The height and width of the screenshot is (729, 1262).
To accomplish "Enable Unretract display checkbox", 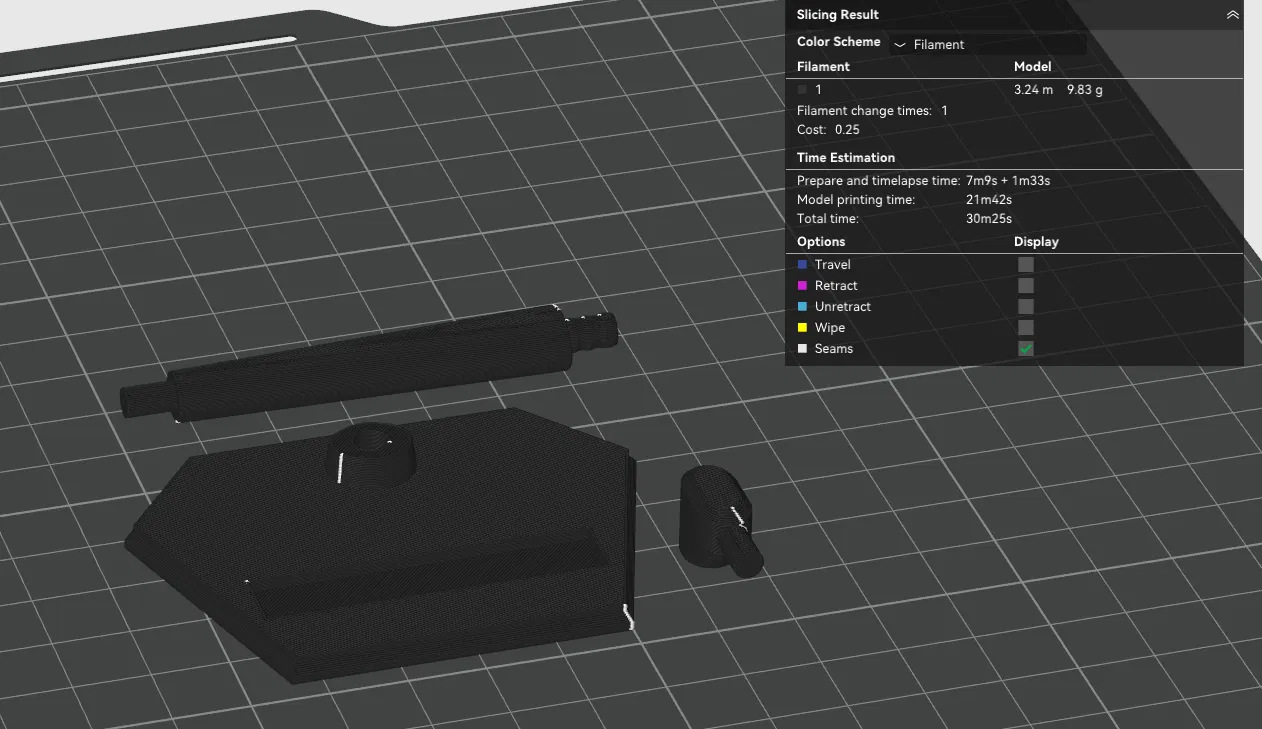I will click(x=1026, y=307).
